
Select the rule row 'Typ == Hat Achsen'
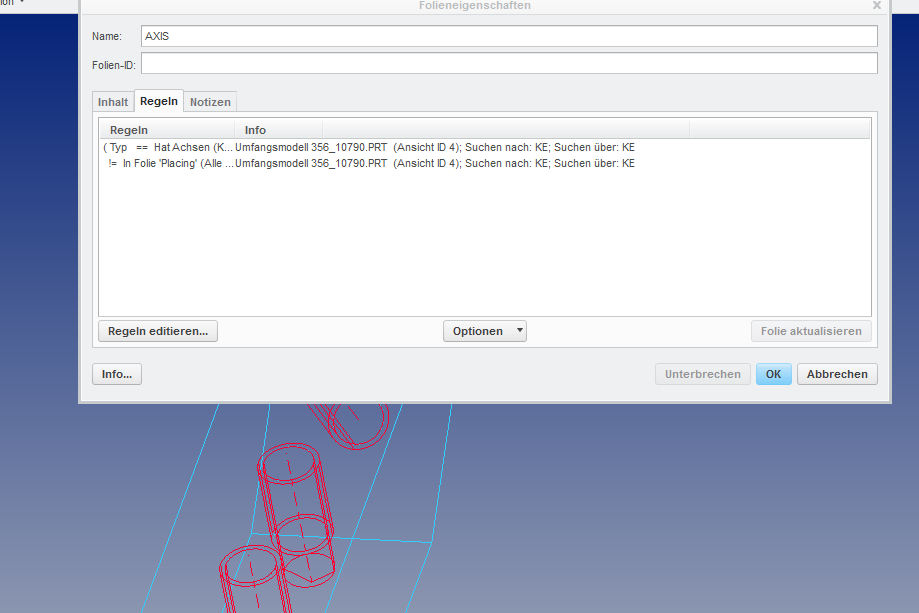click(485, 147)
